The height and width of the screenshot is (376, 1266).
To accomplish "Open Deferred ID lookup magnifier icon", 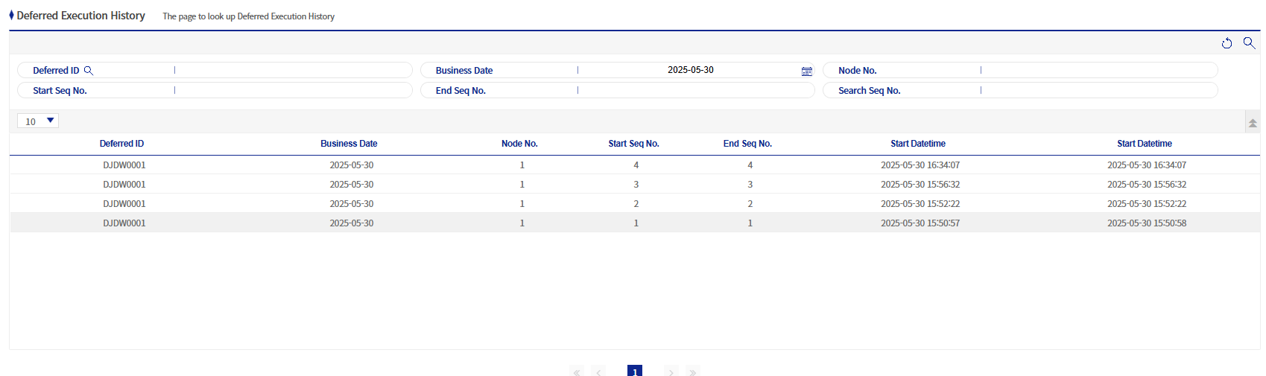I will [88, 71].
